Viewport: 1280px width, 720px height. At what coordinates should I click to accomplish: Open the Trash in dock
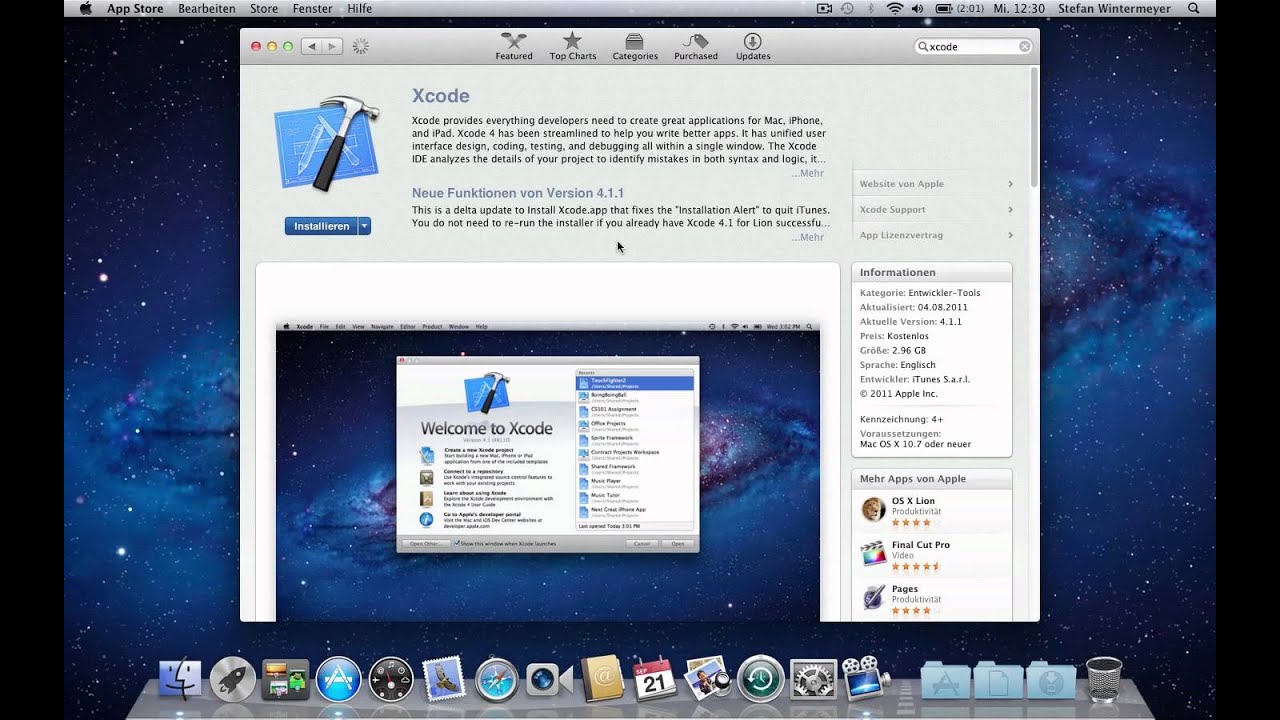point(1104,679)
